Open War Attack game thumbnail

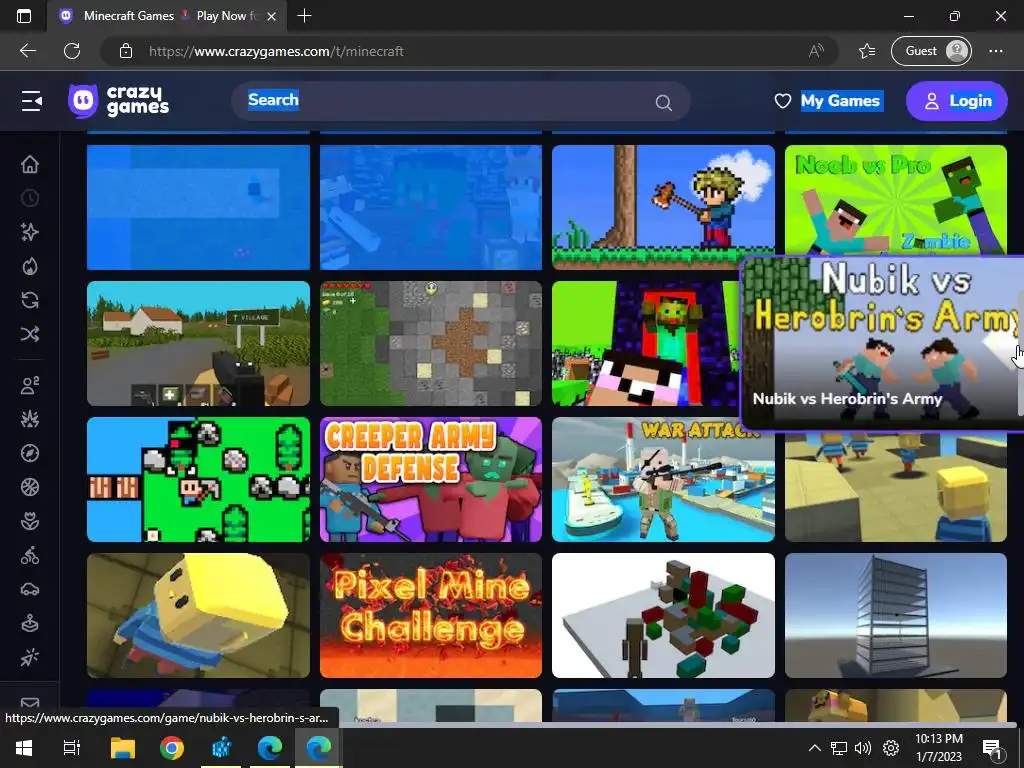pos(664,487)
